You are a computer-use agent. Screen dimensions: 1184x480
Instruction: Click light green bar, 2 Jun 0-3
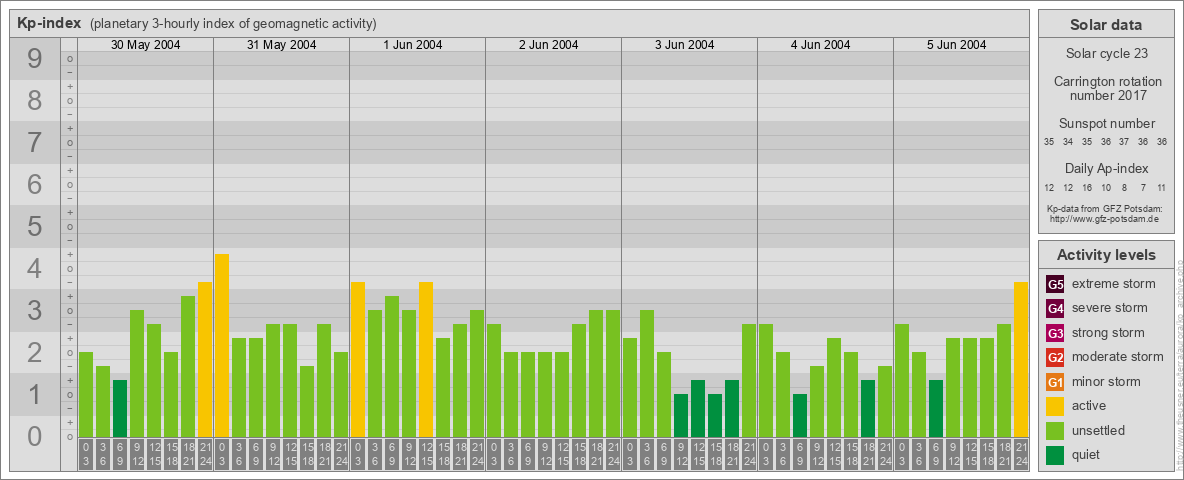click(x=494, y=380)
